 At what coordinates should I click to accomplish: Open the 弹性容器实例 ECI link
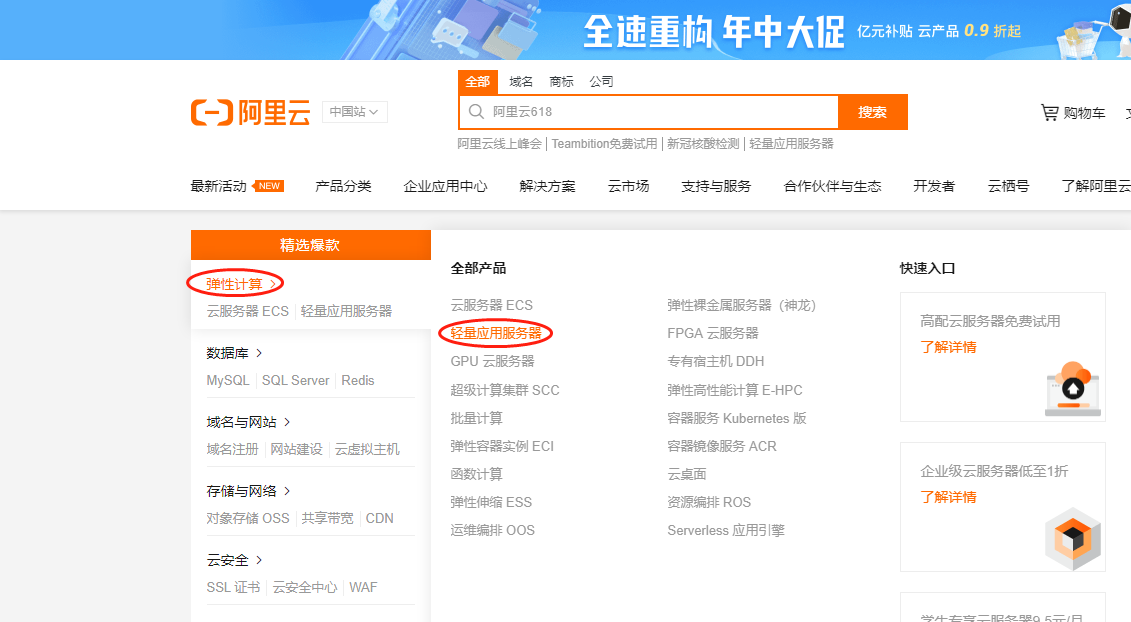coord(502,447)
